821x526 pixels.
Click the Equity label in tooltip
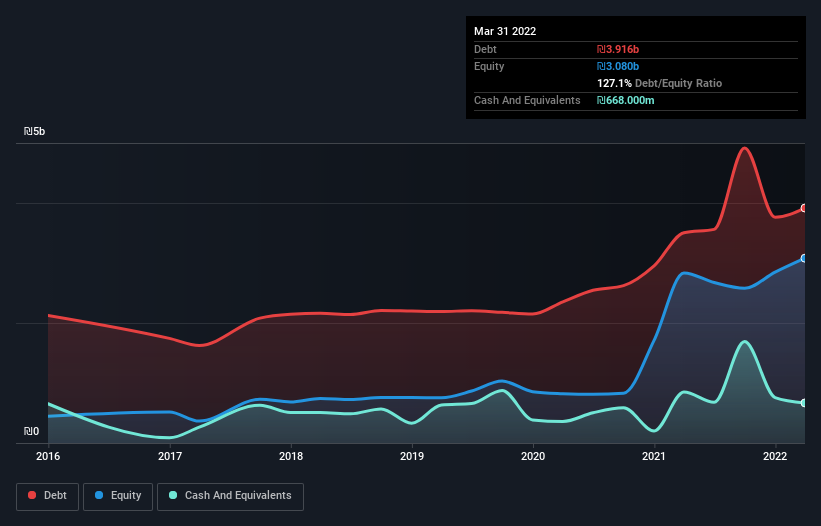(x=489, y=66)
